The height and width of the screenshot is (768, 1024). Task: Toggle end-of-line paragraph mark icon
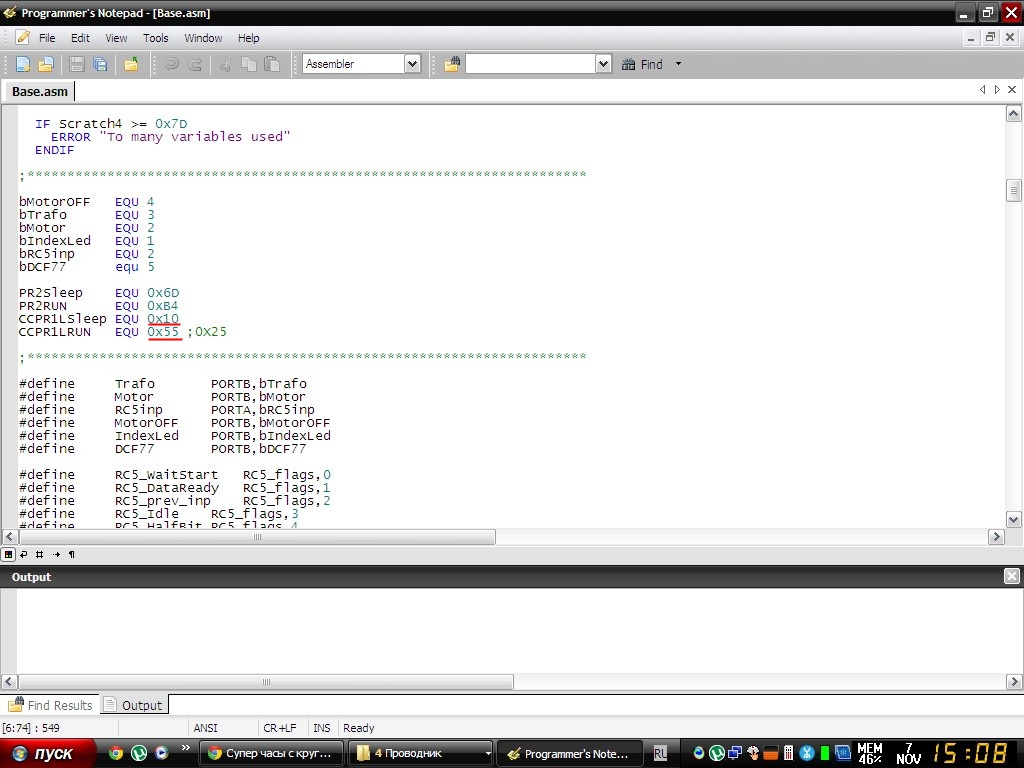pos(71,554)
